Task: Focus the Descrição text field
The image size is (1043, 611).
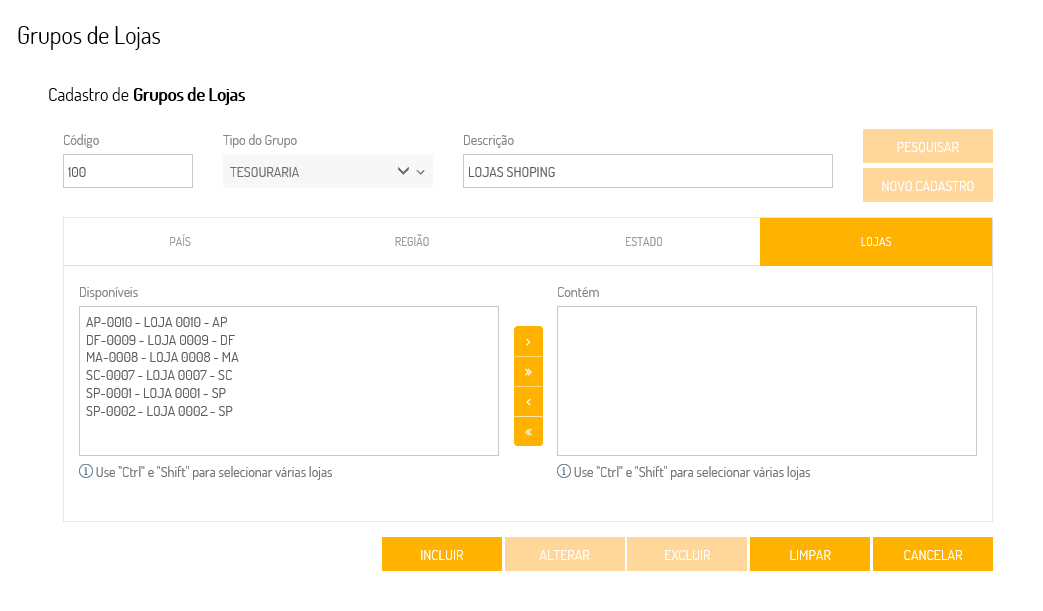Action: [647, 171]
